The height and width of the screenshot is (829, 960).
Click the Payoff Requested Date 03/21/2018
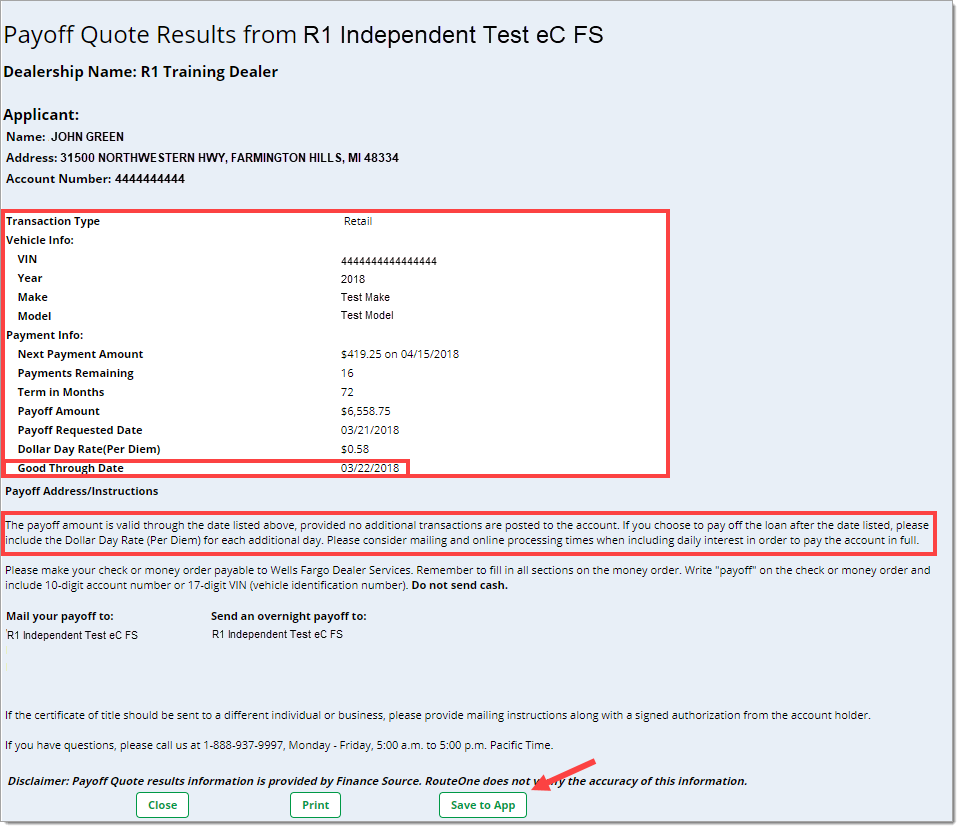(370, 430)
